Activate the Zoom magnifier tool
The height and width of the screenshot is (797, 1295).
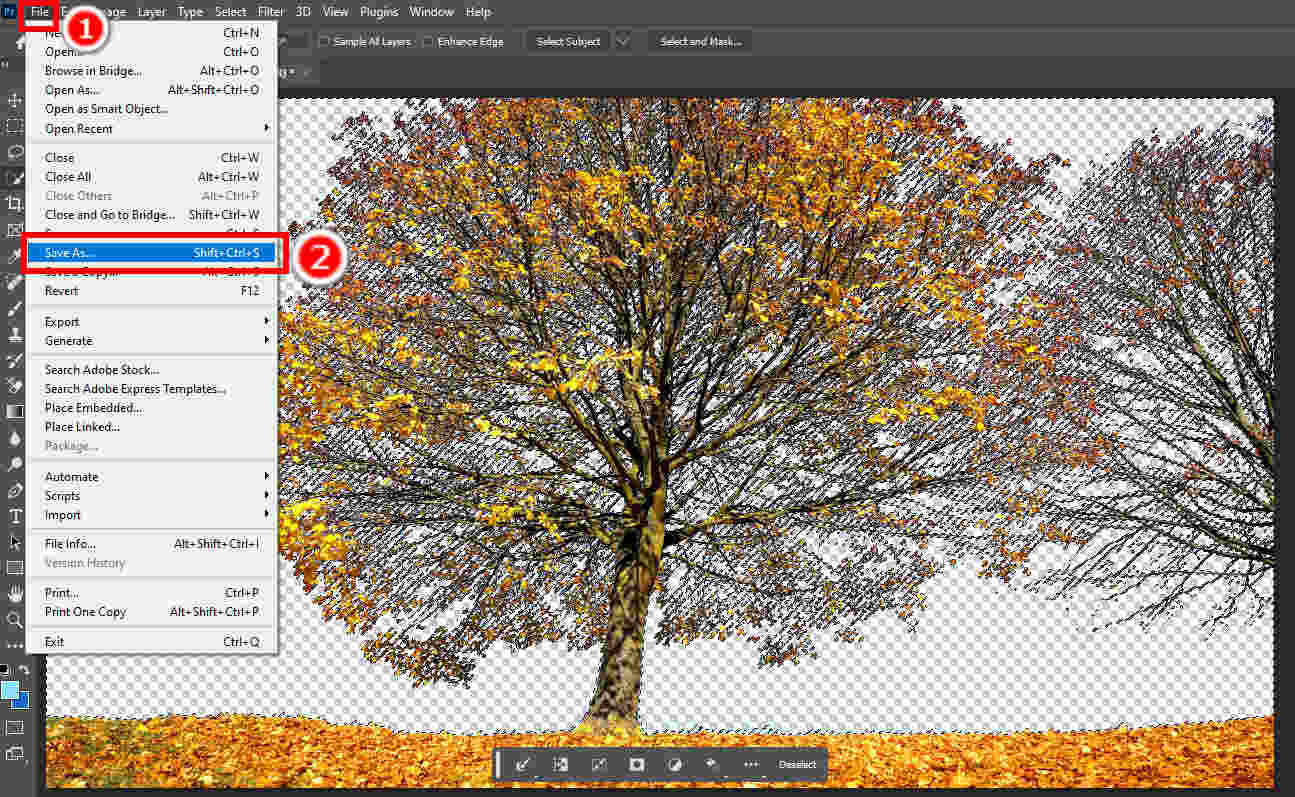pyautogui.click(x=14, y=619)
